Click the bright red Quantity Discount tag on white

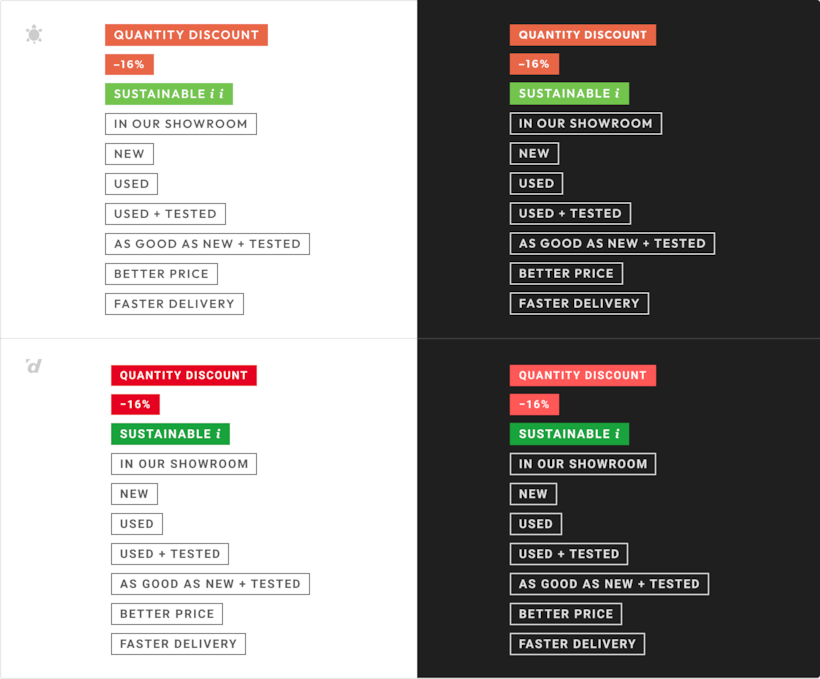(x=183, y=375)
